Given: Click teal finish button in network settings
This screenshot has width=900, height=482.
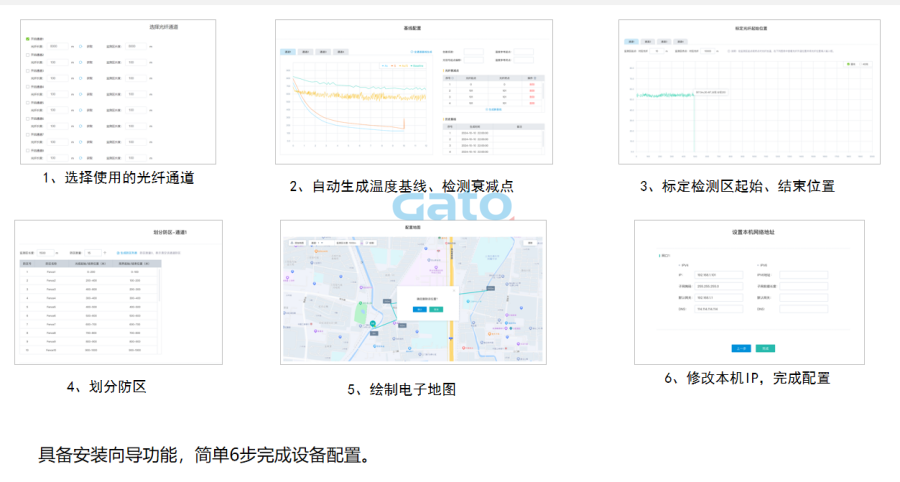Looking at the screenshot, I should [765, 348].
